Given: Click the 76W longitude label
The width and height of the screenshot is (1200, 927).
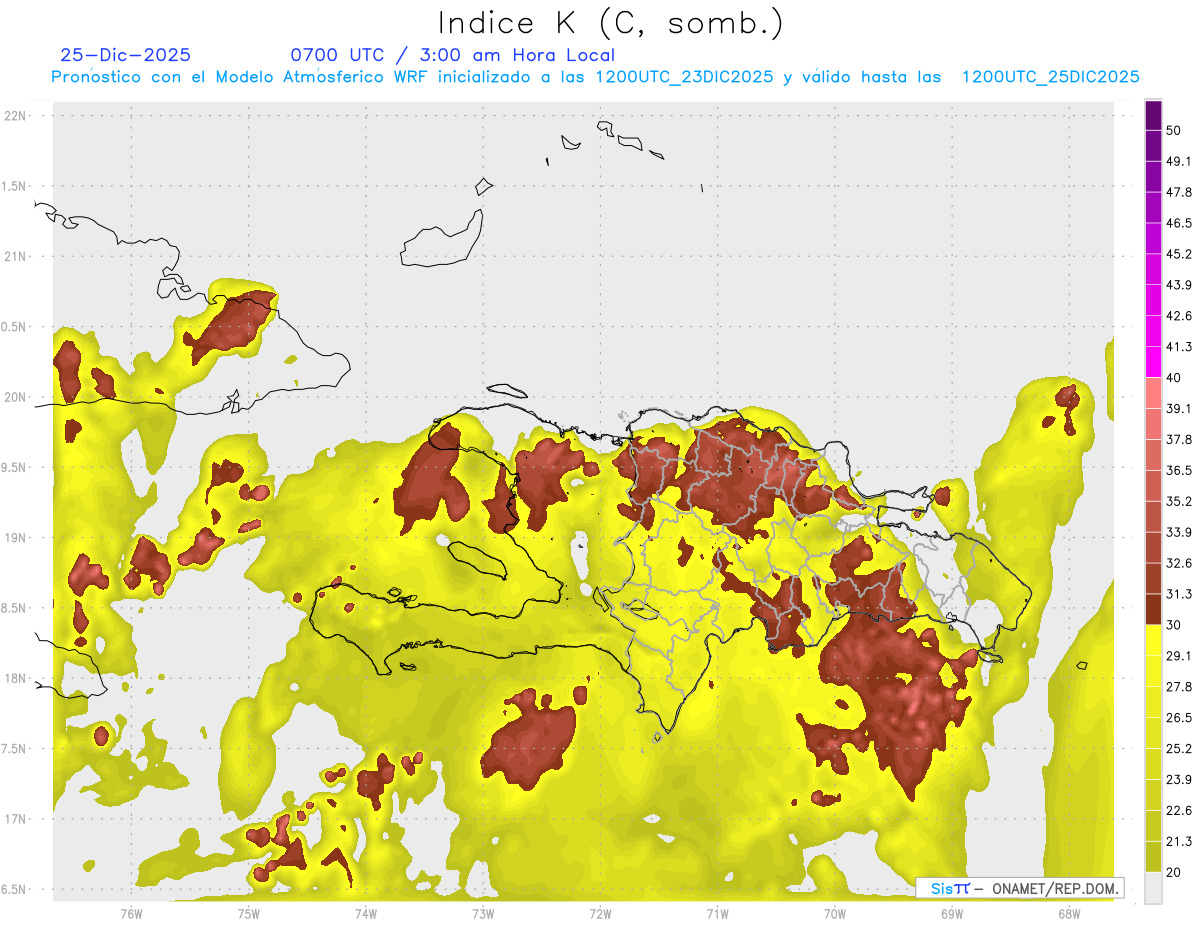Looking at the screenshot, I should point(131,913).
